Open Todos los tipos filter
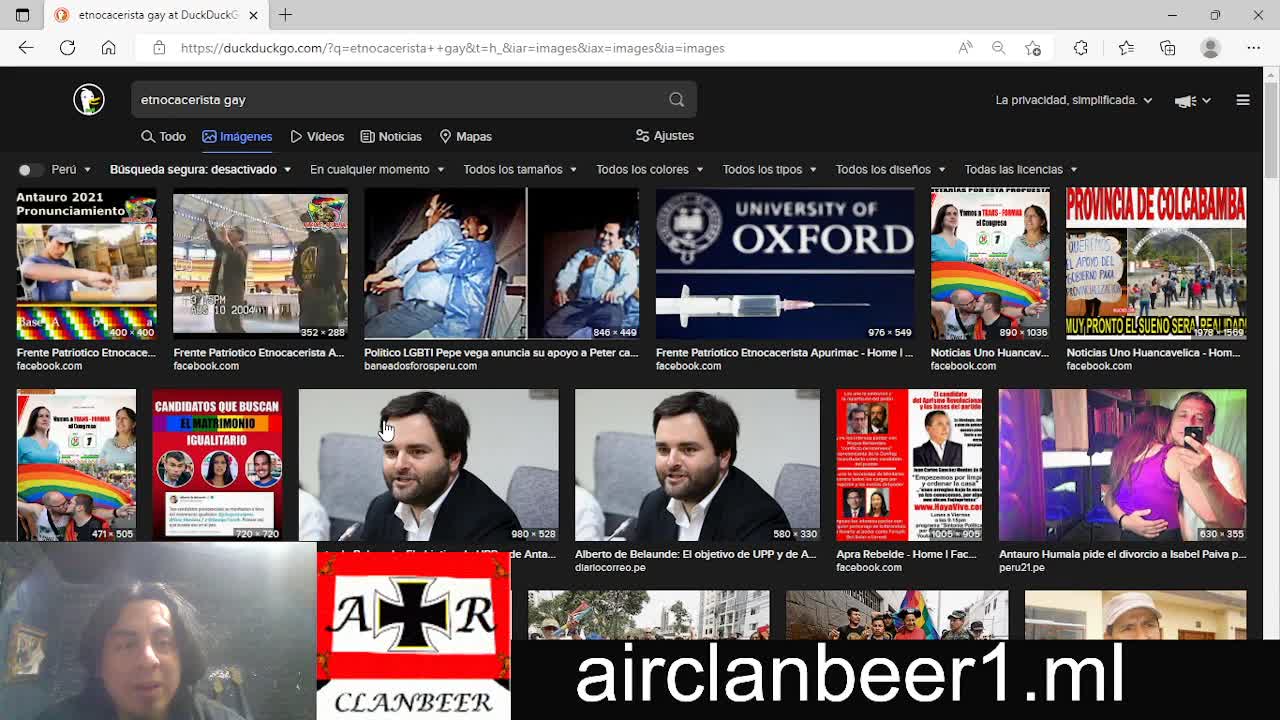1280x720 pixels. pyautogui.click(x=770, y=170)
